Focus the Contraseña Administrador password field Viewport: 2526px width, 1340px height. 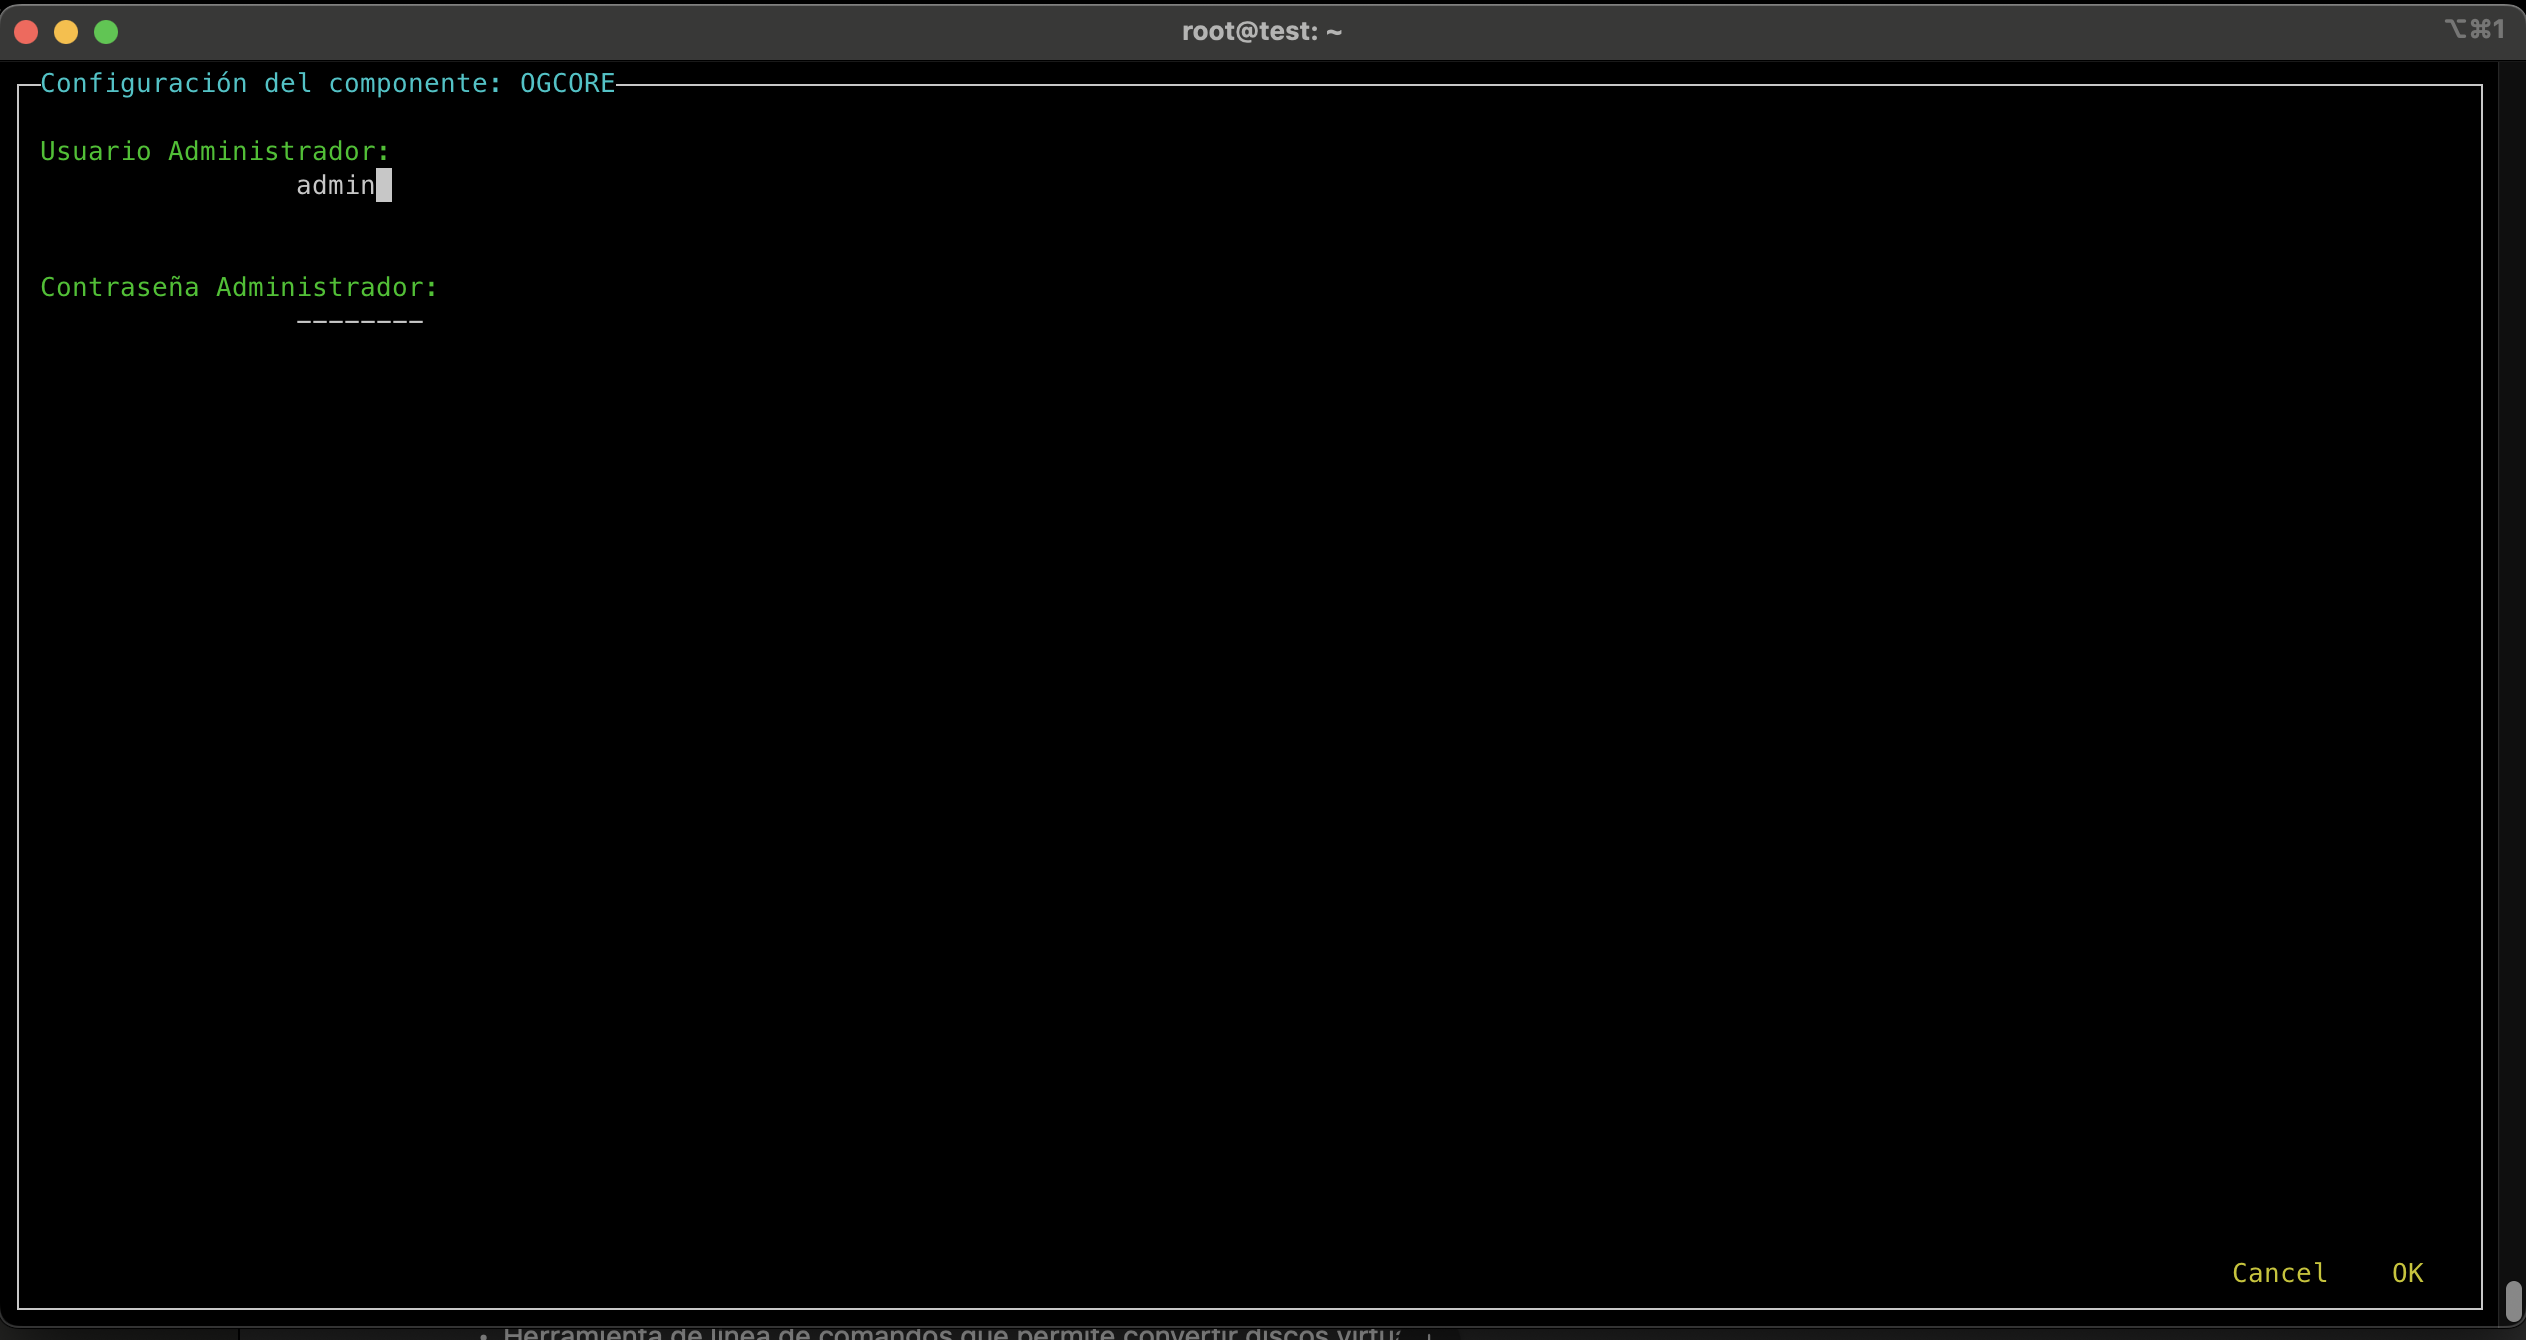[x=360, y=320]
